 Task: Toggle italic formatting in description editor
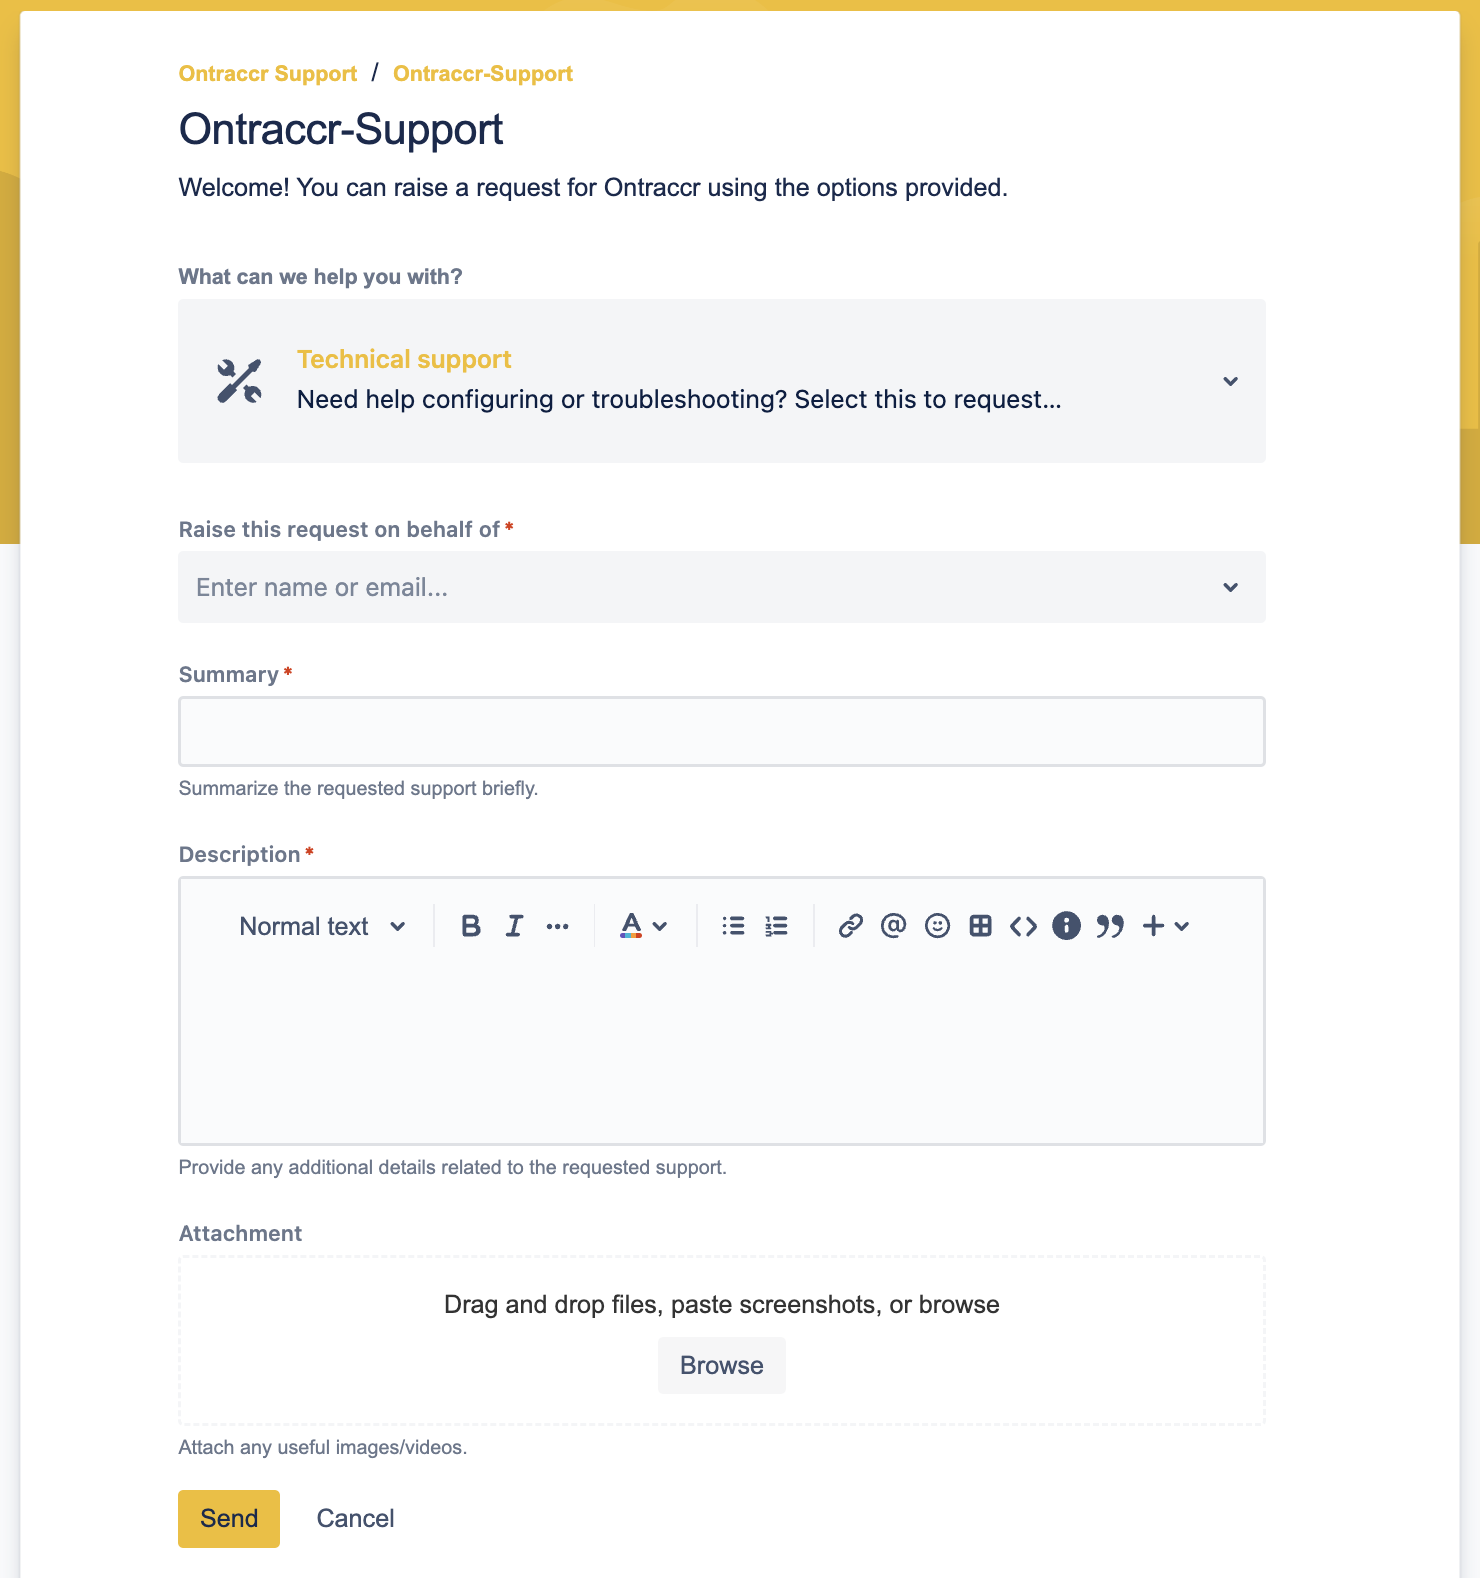514,926
